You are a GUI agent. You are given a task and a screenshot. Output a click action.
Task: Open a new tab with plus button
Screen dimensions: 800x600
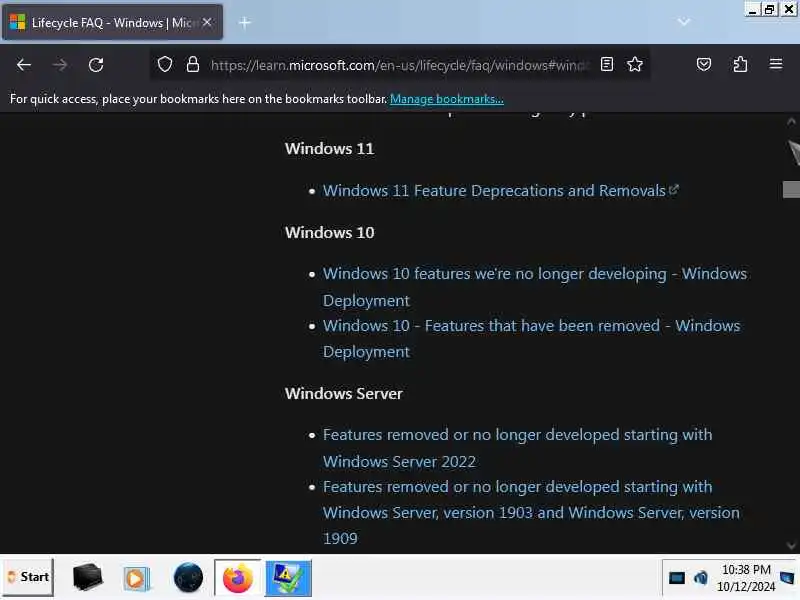point(245,22)
